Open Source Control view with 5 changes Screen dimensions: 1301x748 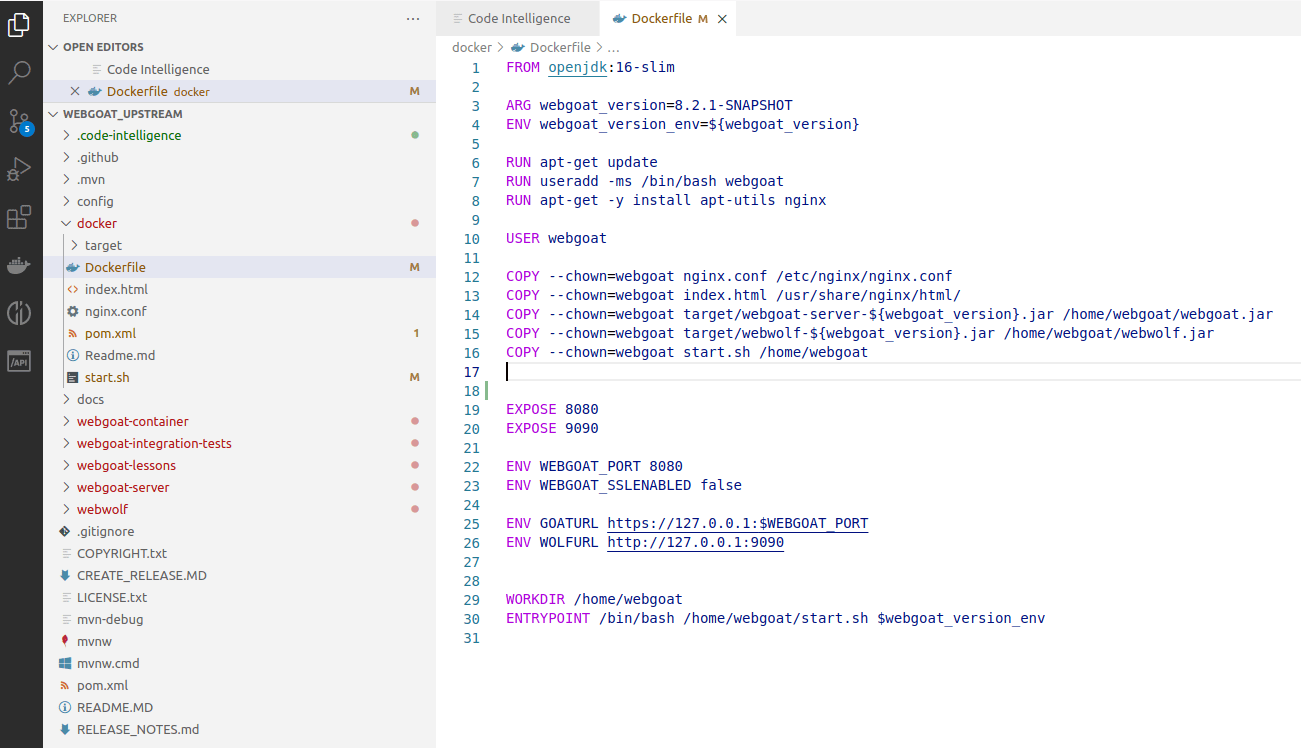pos(20,122)
